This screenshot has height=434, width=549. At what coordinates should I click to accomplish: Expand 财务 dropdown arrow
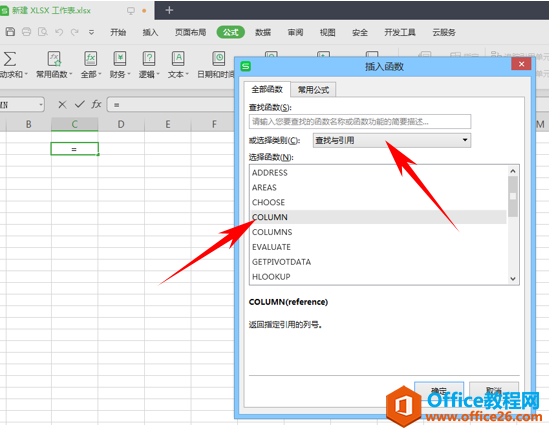coord(129,74)
